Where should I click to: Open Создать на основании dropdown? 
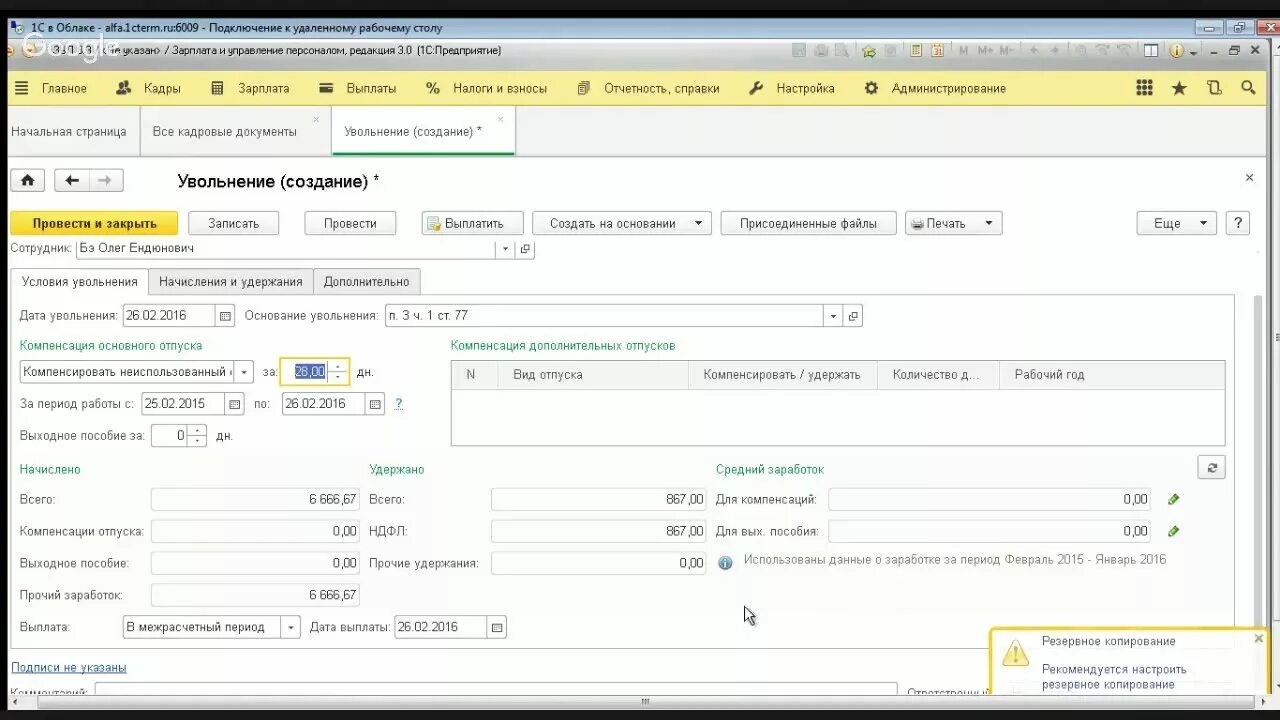(x=622, y=223)
